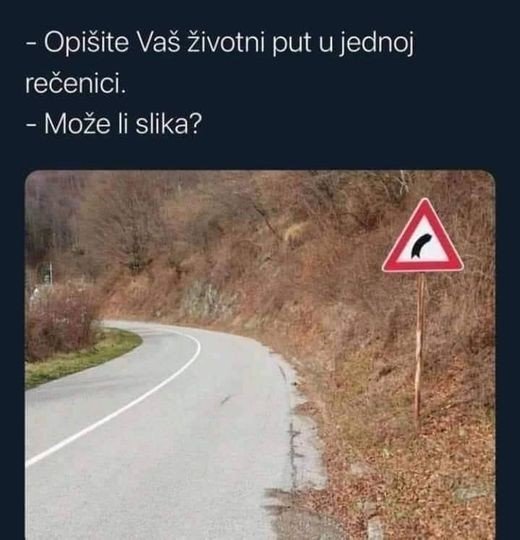This screenshot has width=520, height=540.
Task: Click the word 'Može' in the reply line
Action: point(77,124)
